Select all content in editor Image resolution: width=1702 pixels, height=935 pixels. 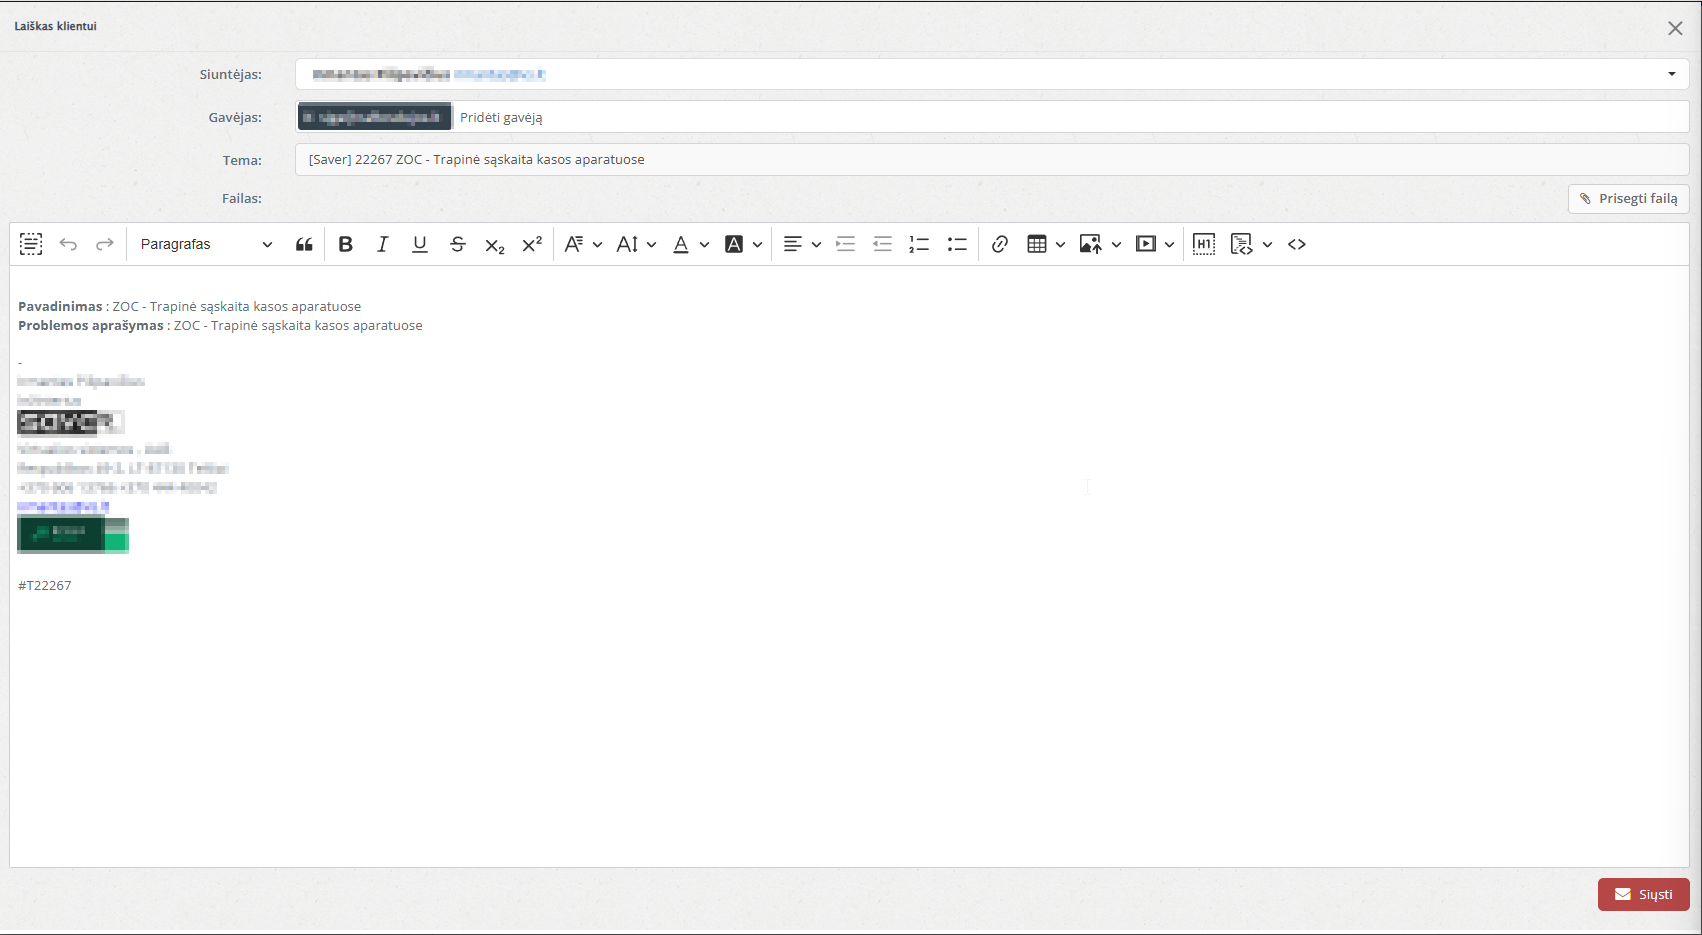31,244
